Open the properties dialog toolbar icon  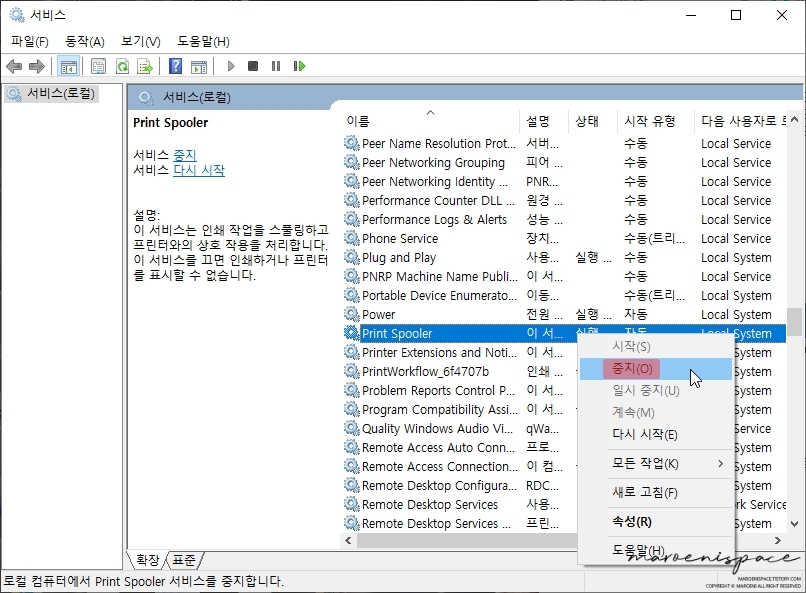[x=97, y=66]
